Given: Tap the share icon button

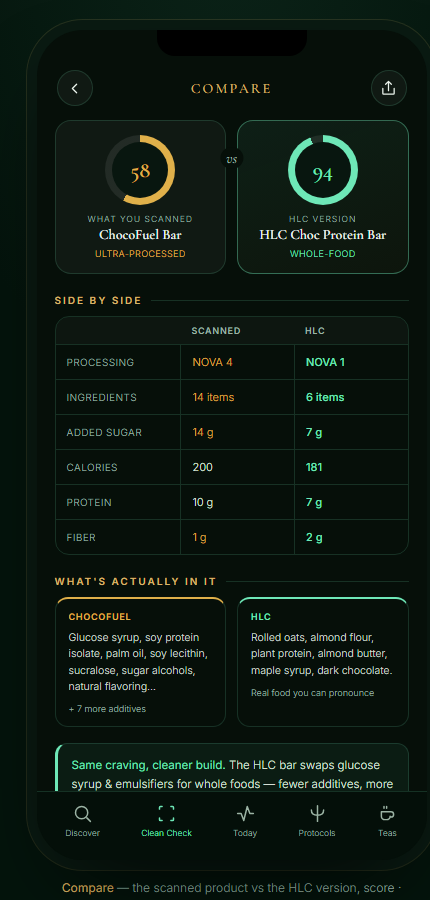Looking at the screenshot, I should coord(389,88).
